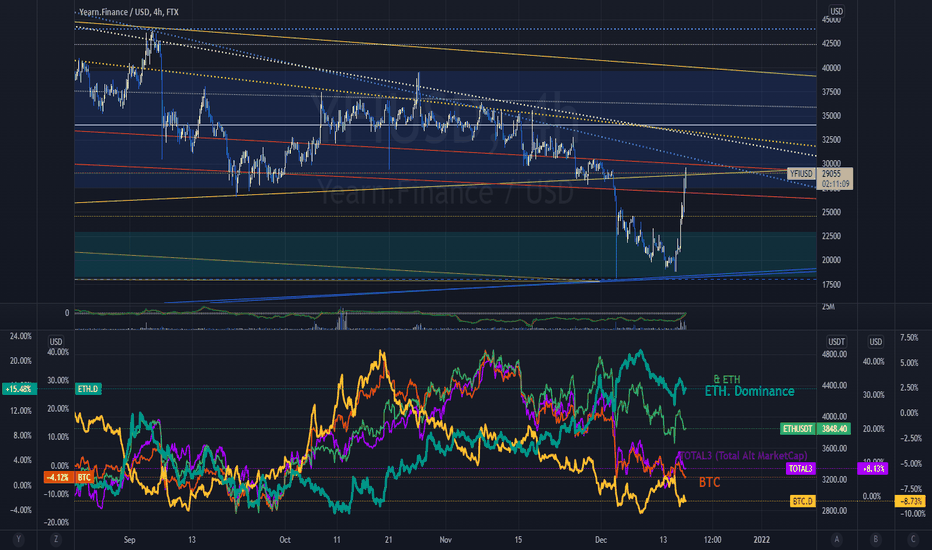Select the orange BTC series label on the left
Screen dimensions: 932x550
(84, 477)
